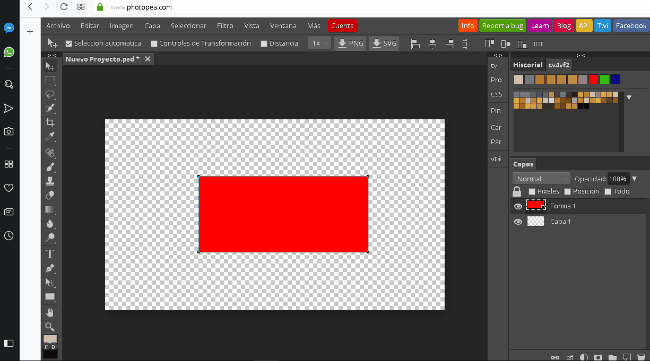Image resolution: width=650 pixels, height=361 pixels.
Task: Choose the Path Selection tool
Action: [50, 283]
